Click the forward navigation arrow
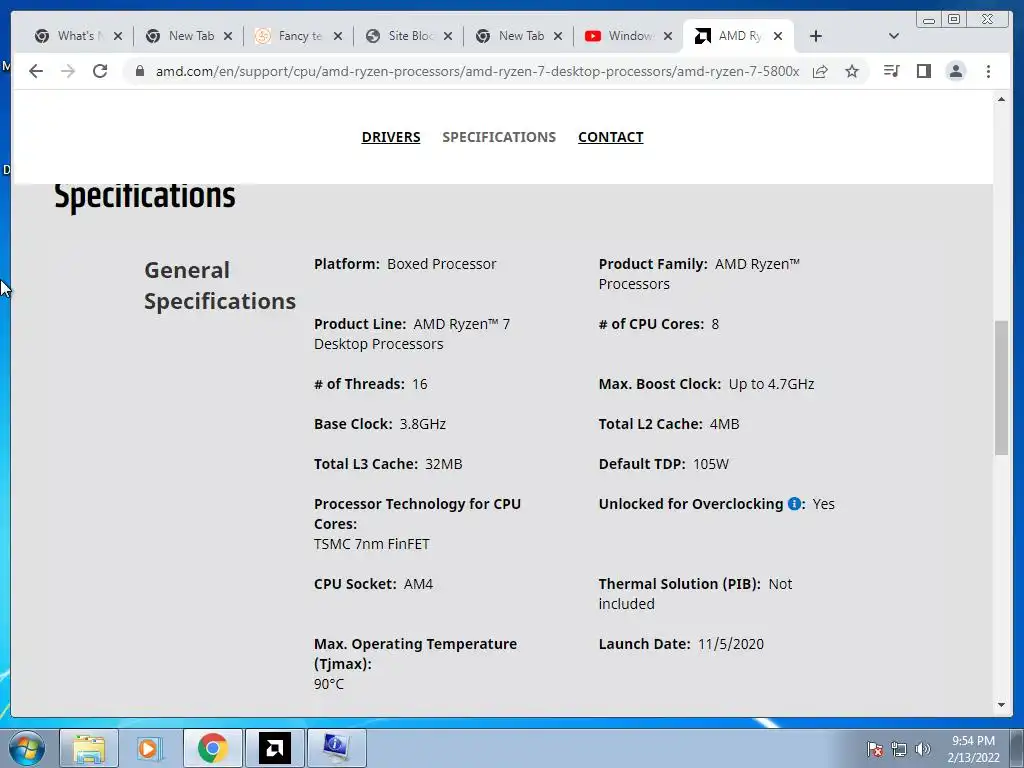The height and width of the screenshot is (768, 1024). pos(68,71)
